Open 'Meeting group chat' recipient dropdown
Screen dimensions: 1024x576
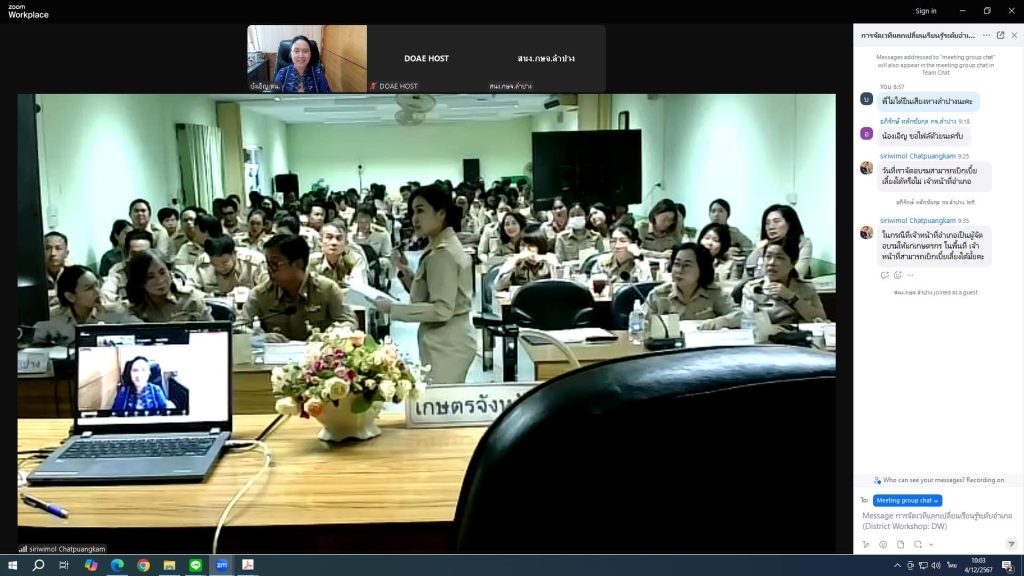[907, 500]
